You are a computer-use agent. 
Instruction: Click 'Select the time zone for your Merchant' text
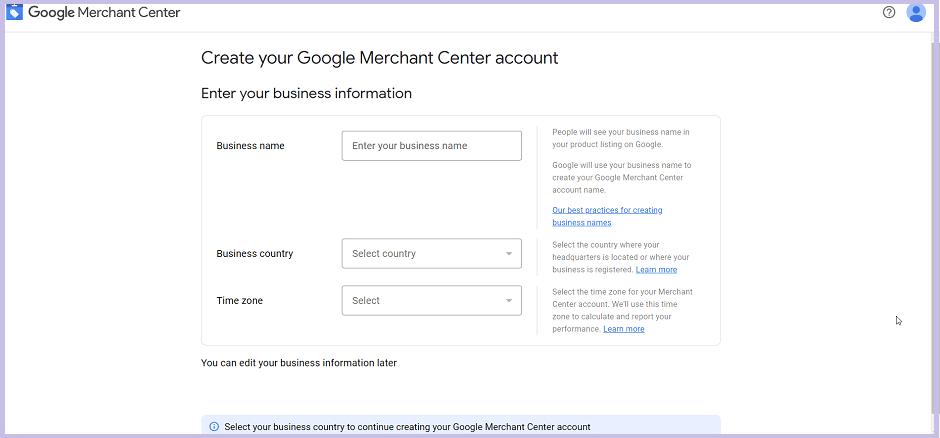622,310
